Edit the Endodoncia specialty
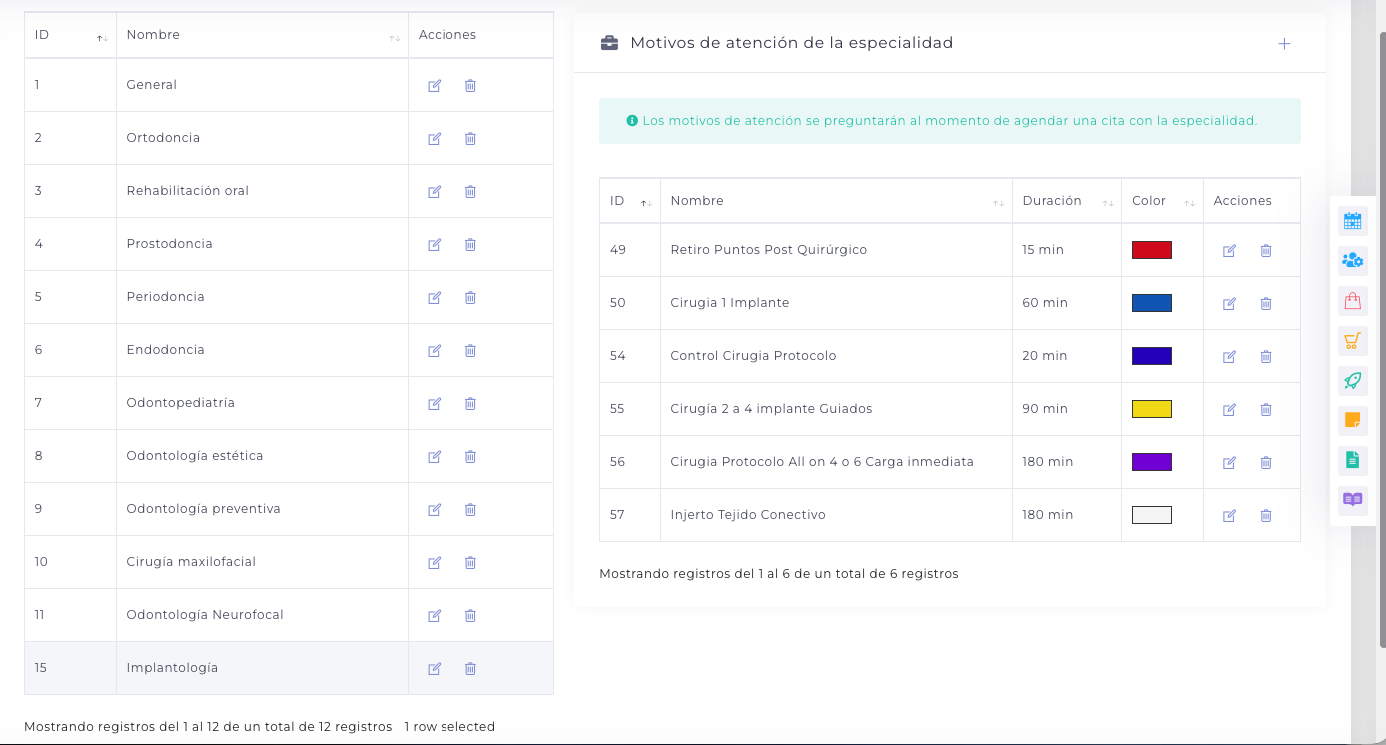The width and height of the screenshot is (1386, 745). pos(435,351)
